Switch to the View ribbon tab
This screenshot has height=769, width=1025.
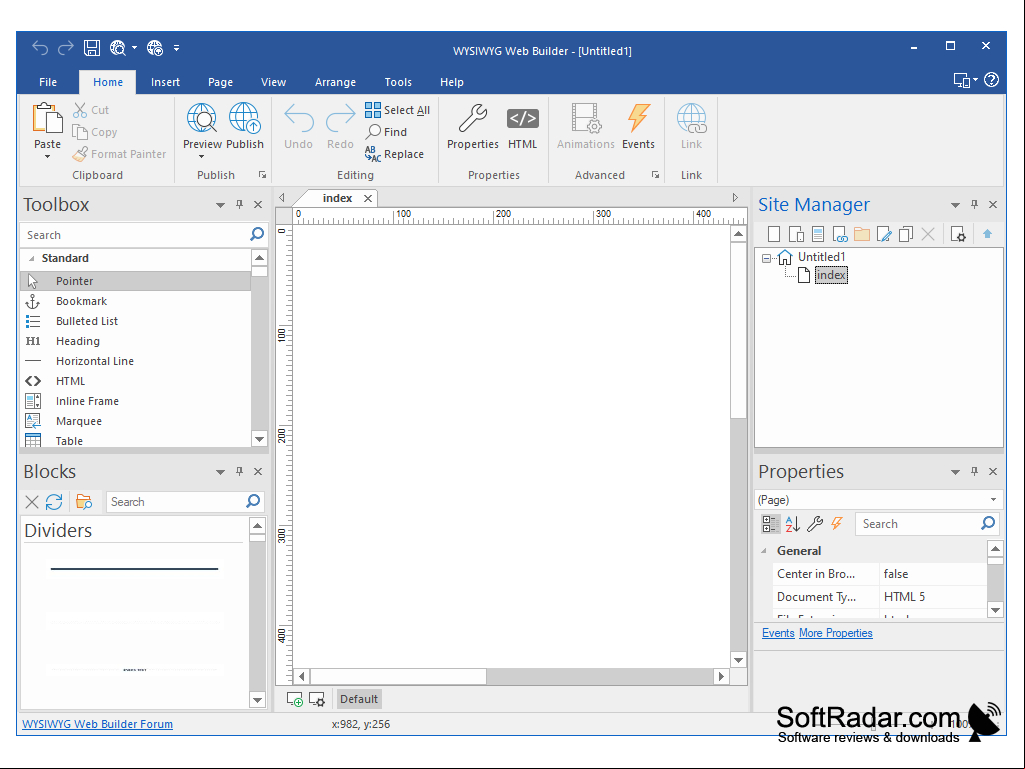[x=273, y=82]
